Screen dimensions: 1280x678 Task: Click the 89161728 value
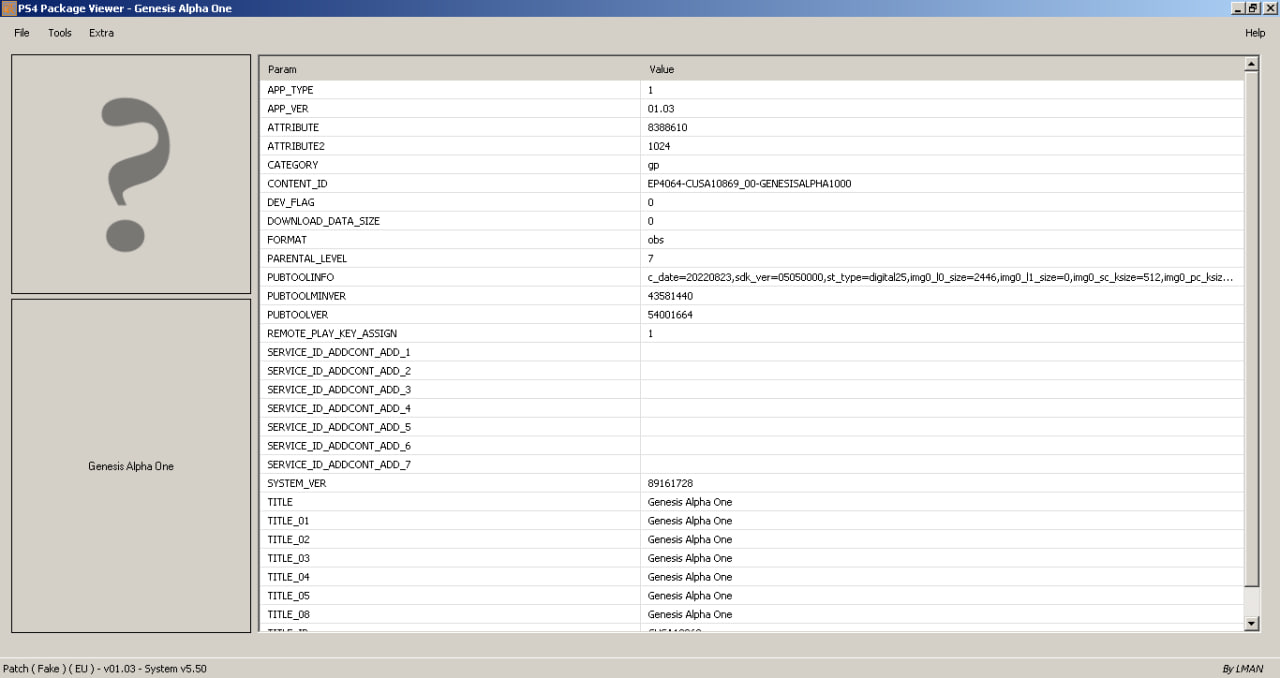[x=670, y=483]
